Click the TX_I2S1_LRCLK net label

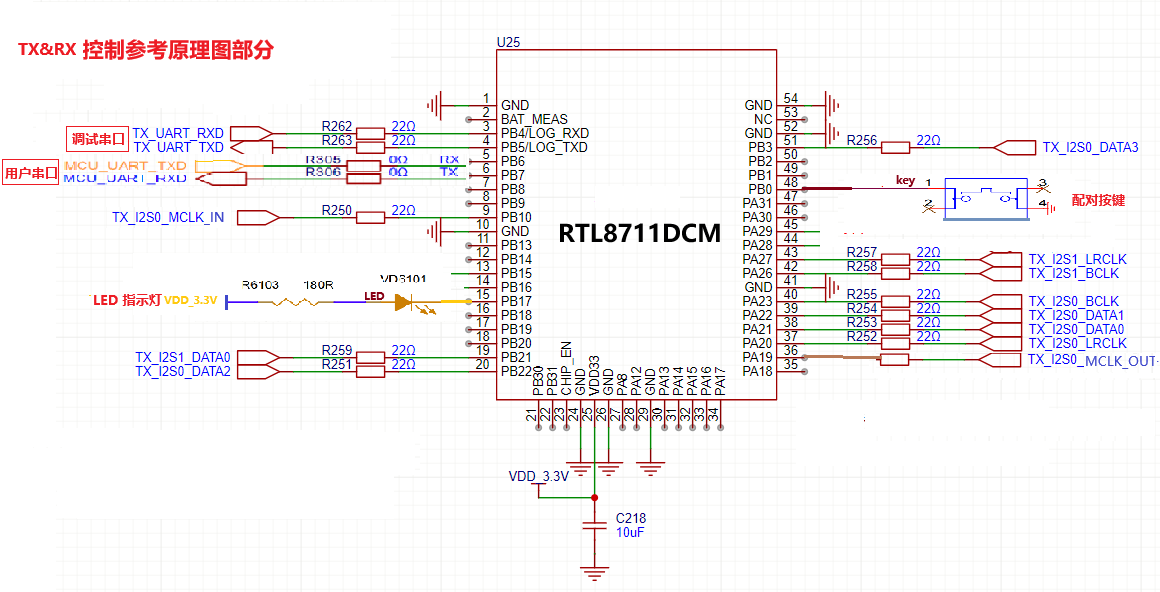point(1077,260)
